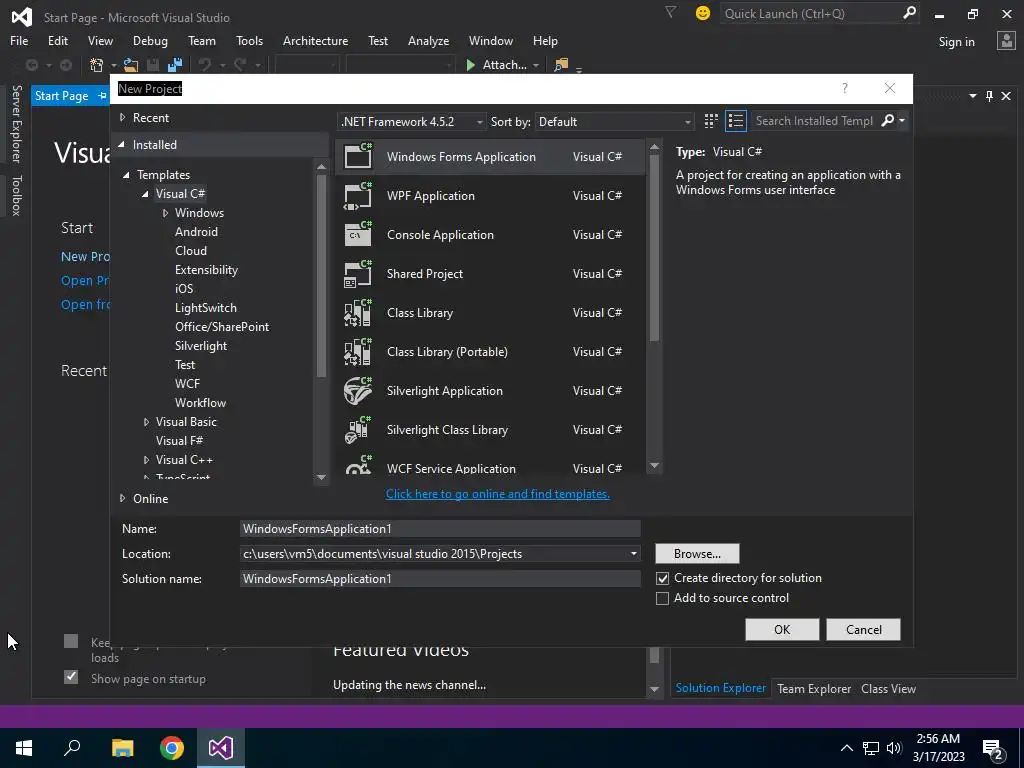
Task: Expand the Visual Basic tree node
Action: pos(146,422)
